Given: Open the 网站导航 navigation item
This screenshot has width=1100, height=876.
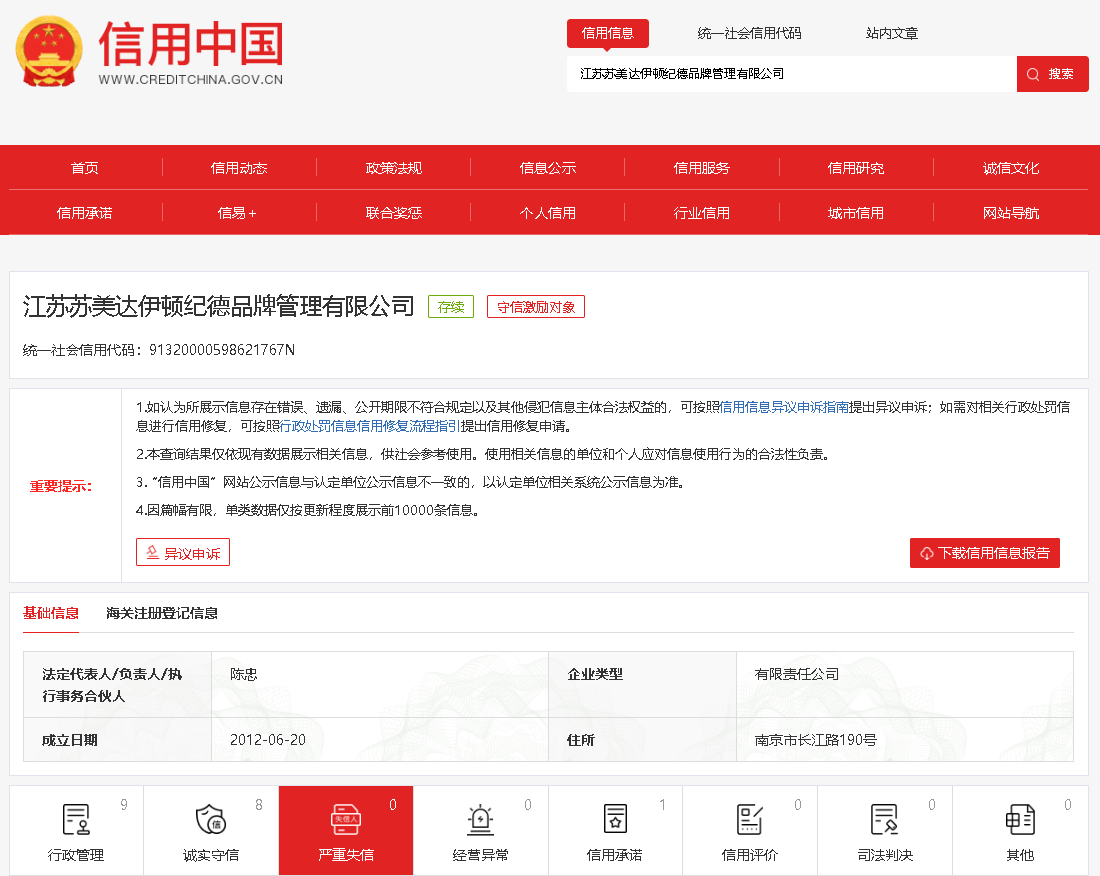Looking at the screenshot, I should click(1011, 213).
